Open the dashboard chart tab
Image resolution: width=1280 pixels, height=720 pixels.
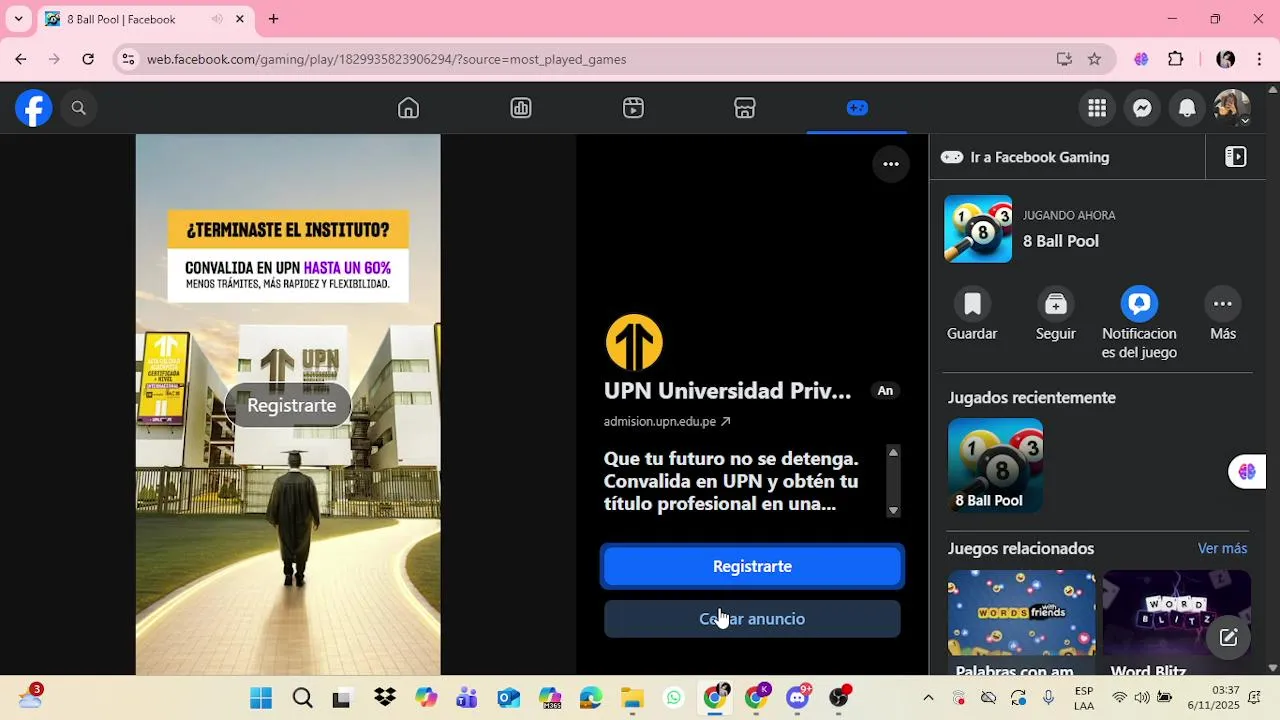point(521,108)
